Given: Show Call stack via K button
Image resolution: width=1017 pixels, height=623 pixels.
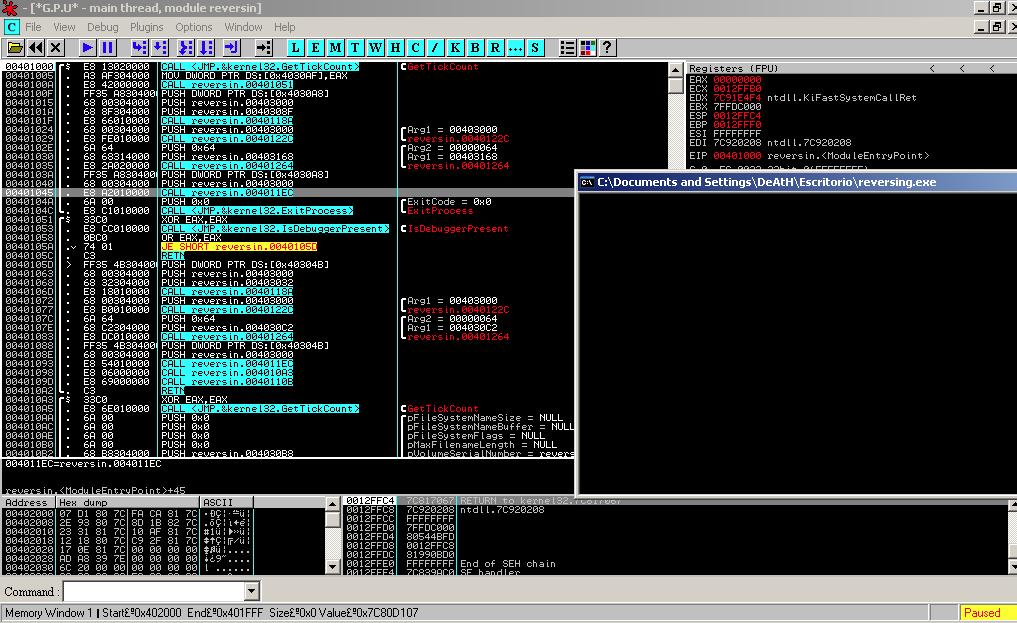Looking at the screenshot, I should click(455, 48).
